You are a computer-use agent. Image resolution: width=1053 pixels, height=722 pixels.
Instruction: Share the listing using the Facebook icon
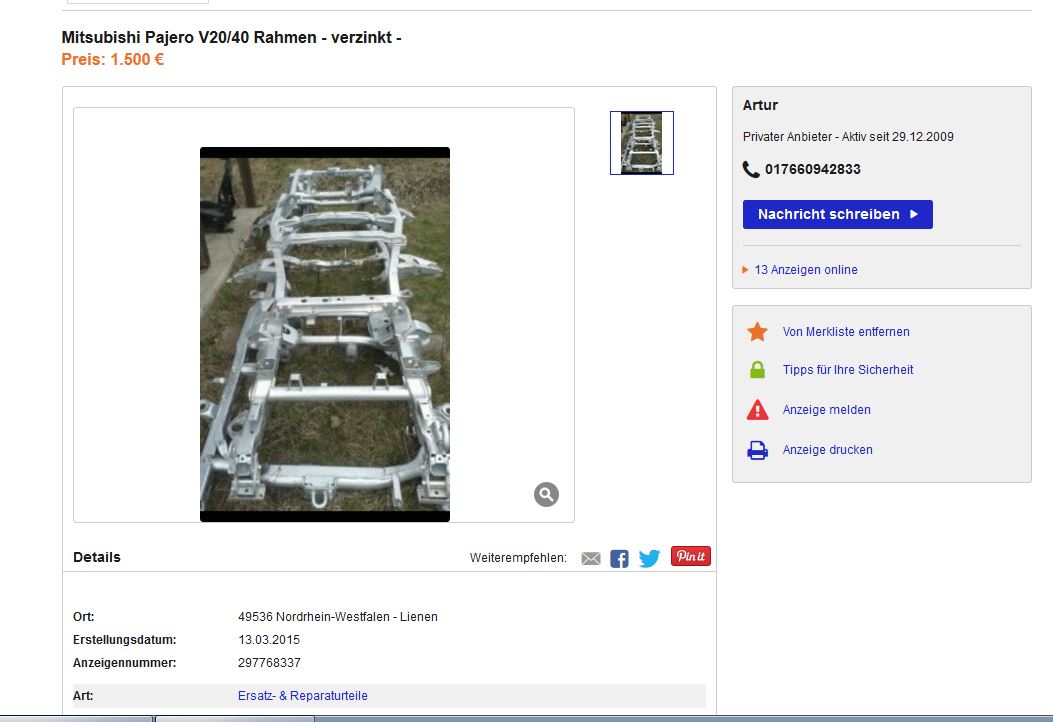[620, 558]
